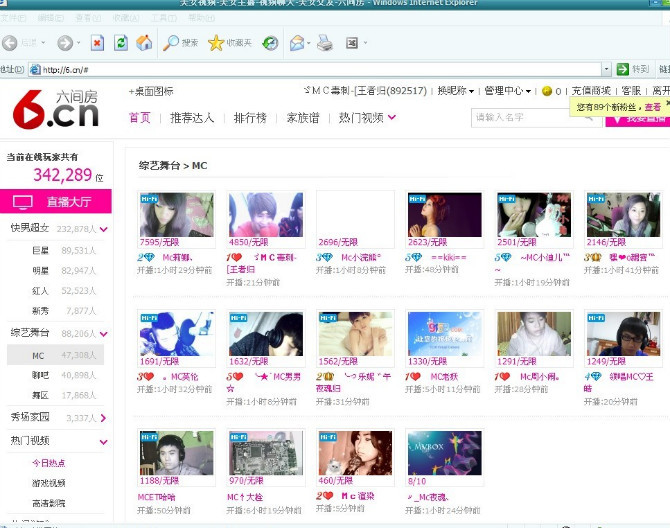Click the red heart badge beside MC英伦

click(145, 377)
